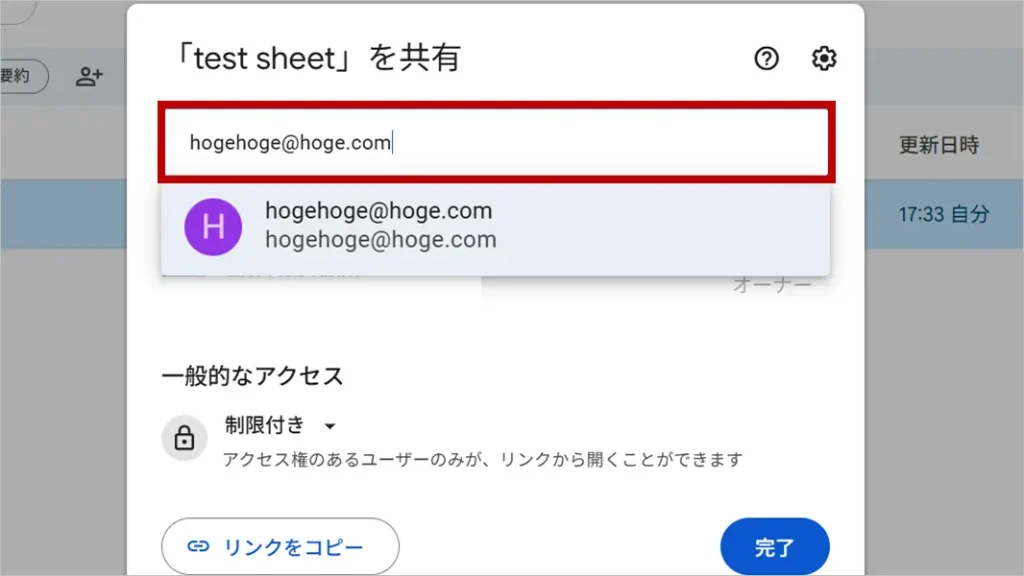
Task: Click the chain link icon on copy button
Action: coord(199,547)
